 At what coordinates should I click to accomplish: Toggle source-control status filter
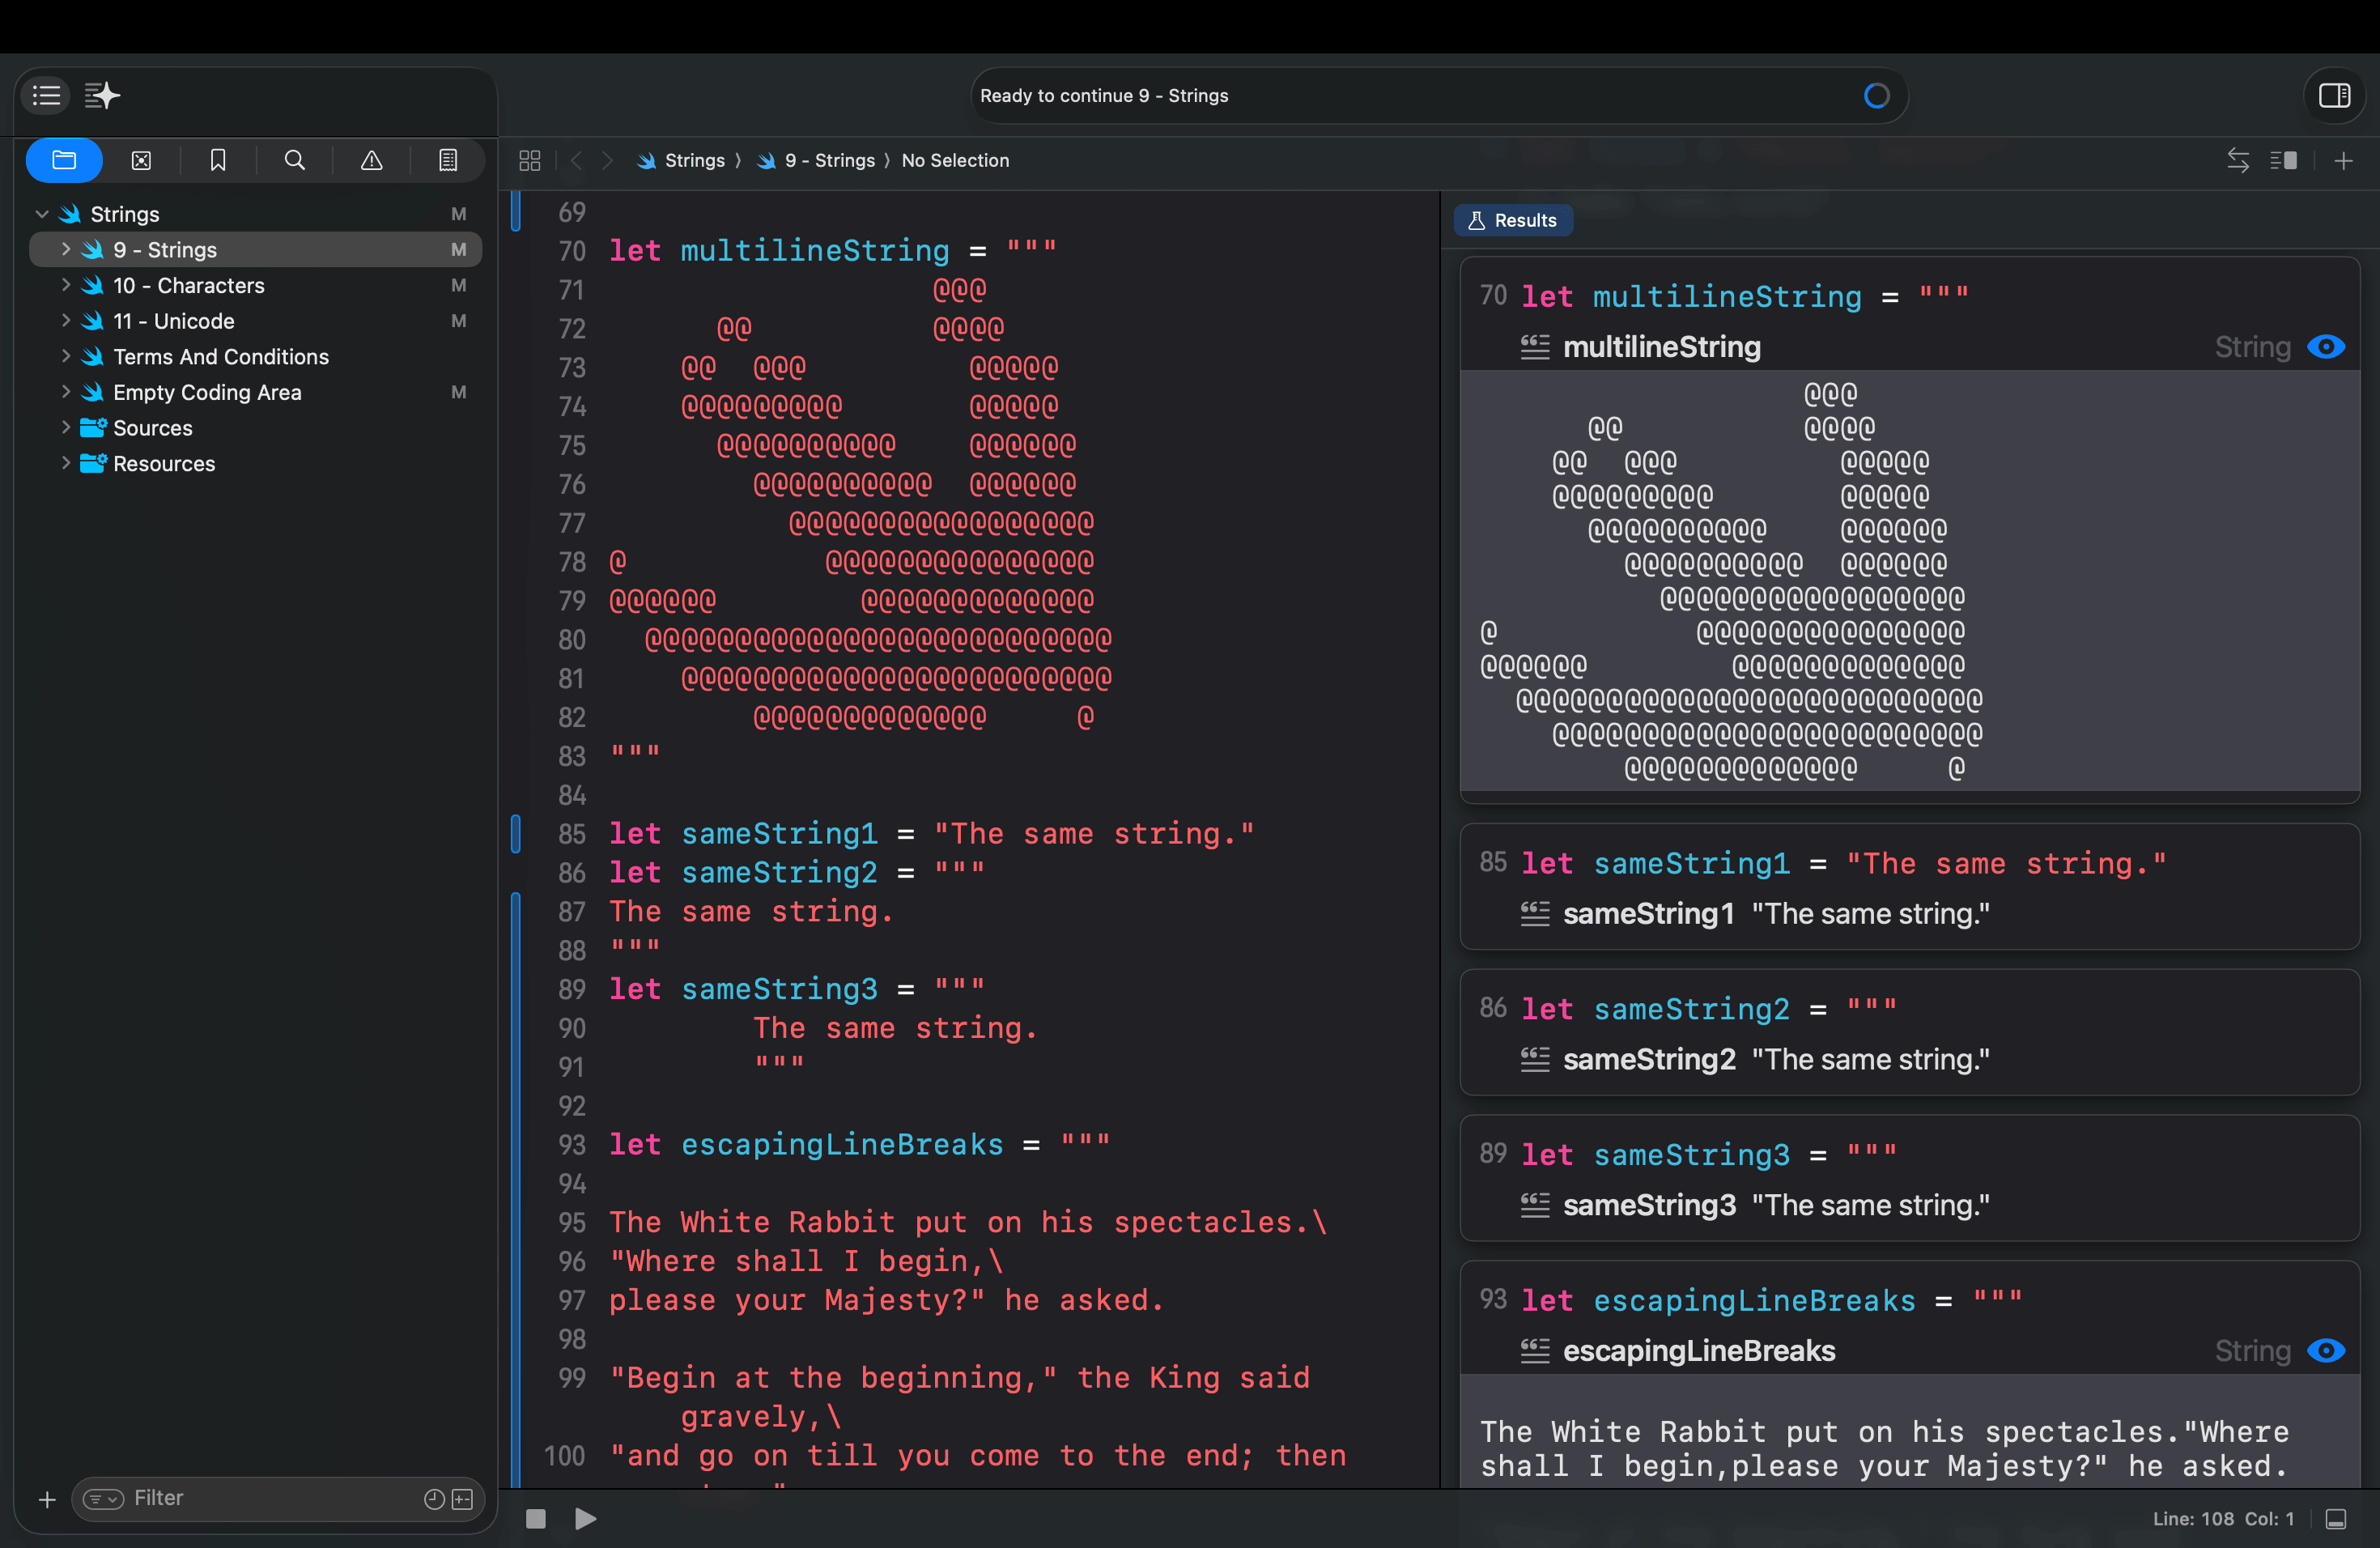462,1499
